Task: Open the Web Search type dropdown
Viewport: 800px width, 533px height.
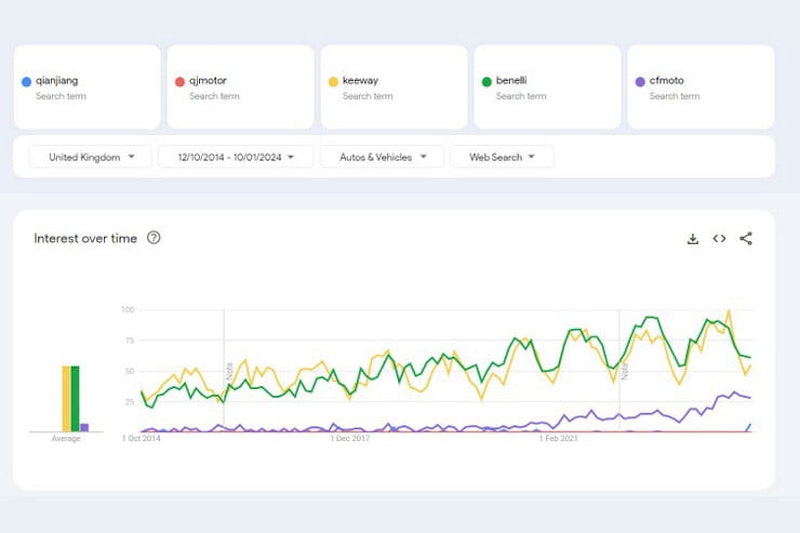Action: click(x=502, y=157)
